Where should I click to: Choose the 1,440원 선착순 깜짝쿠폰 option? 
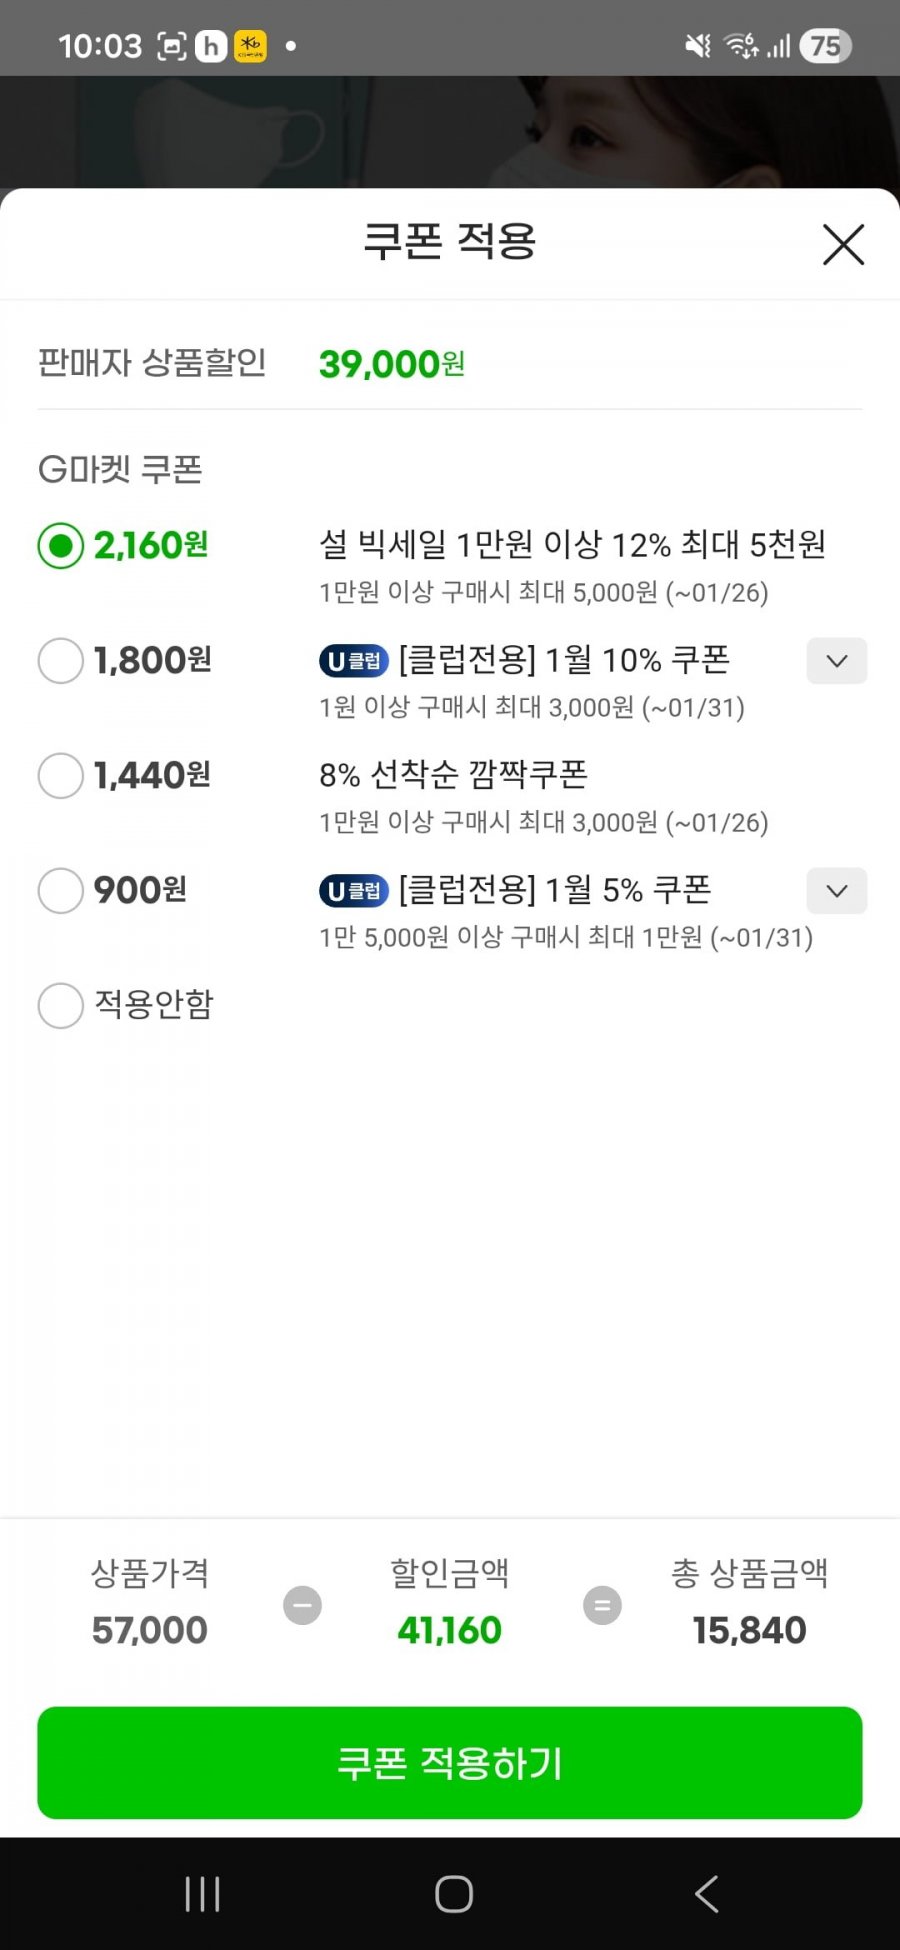[61, 776]
